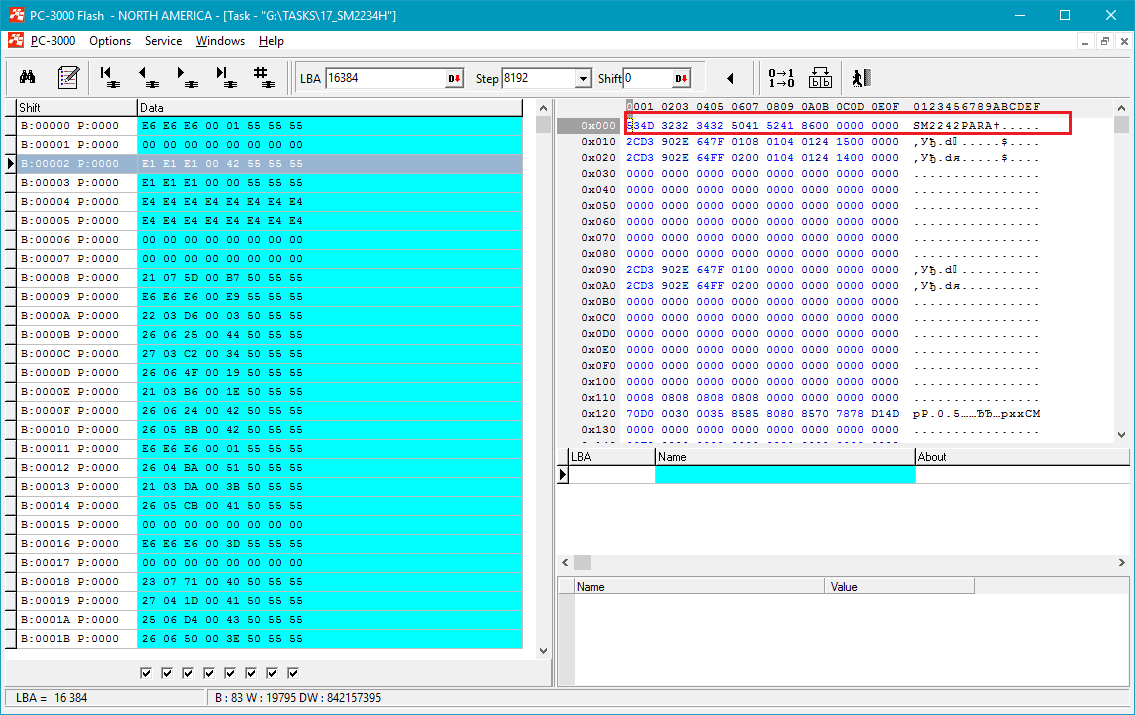Open the Options menu

click(x=110, y=41)
